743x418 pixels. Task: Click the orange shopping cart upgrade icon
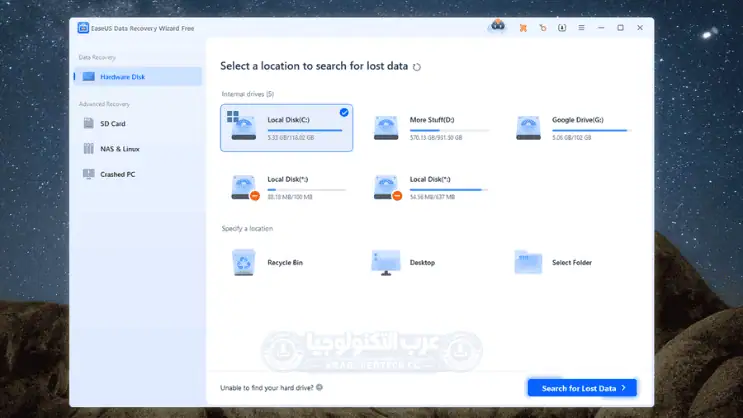(523, 28)
